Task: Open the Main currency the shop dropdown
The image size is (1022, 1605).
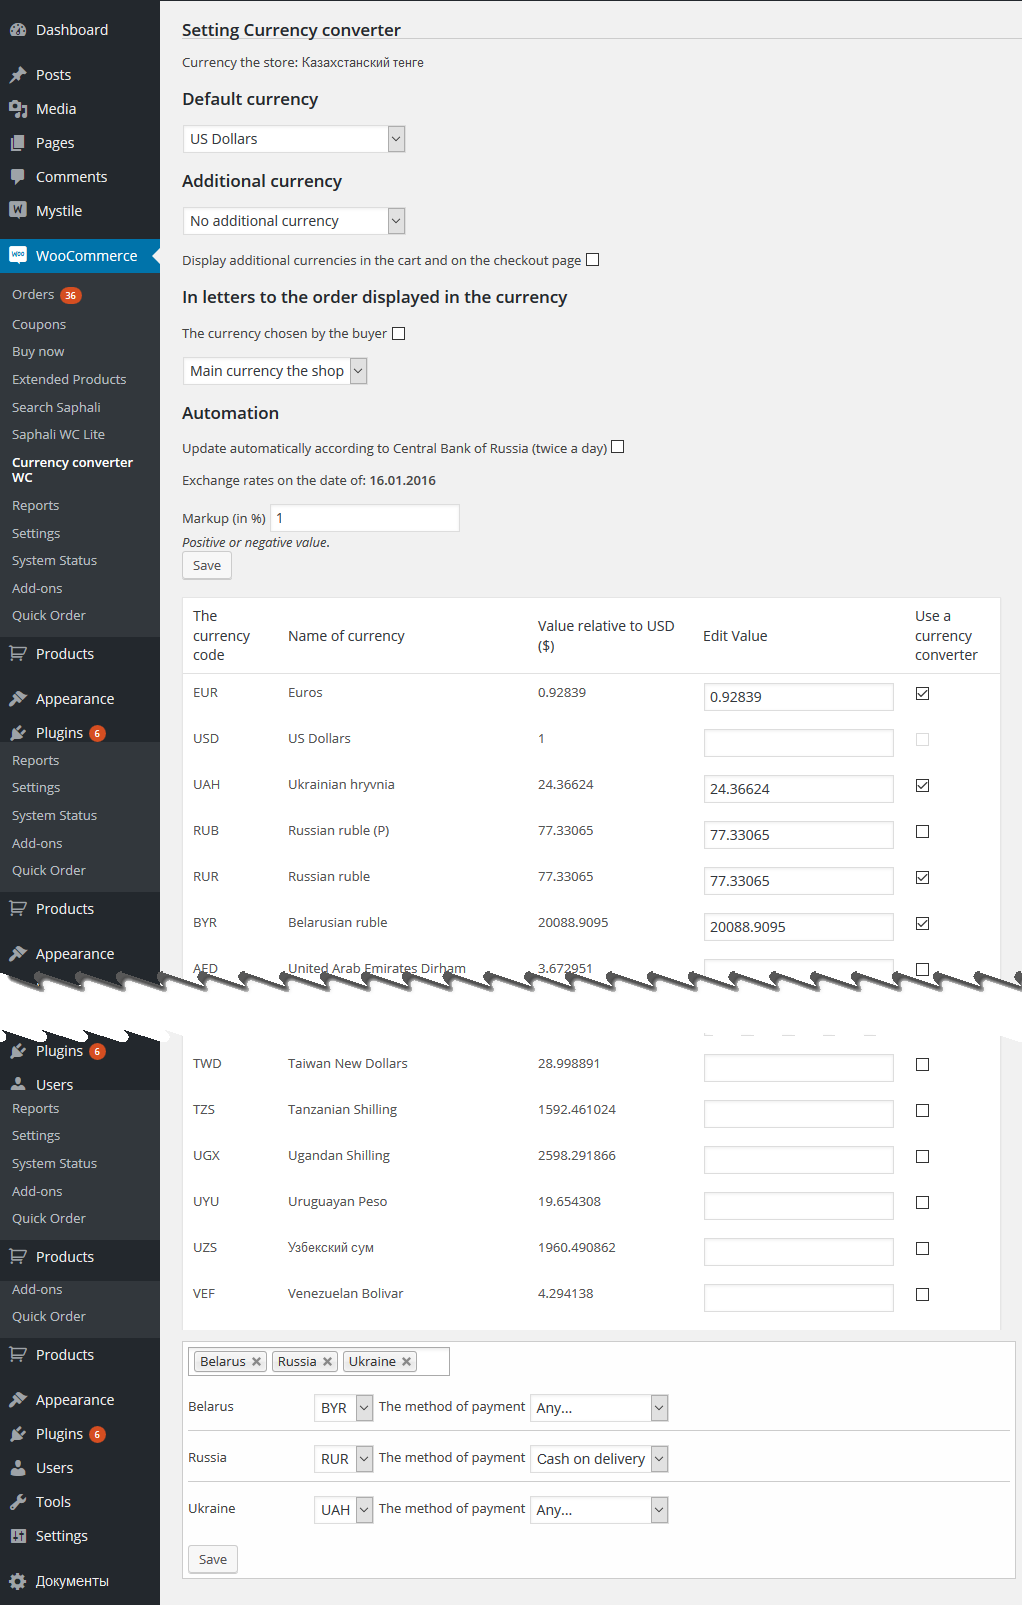Action: (x=275, y=371)
